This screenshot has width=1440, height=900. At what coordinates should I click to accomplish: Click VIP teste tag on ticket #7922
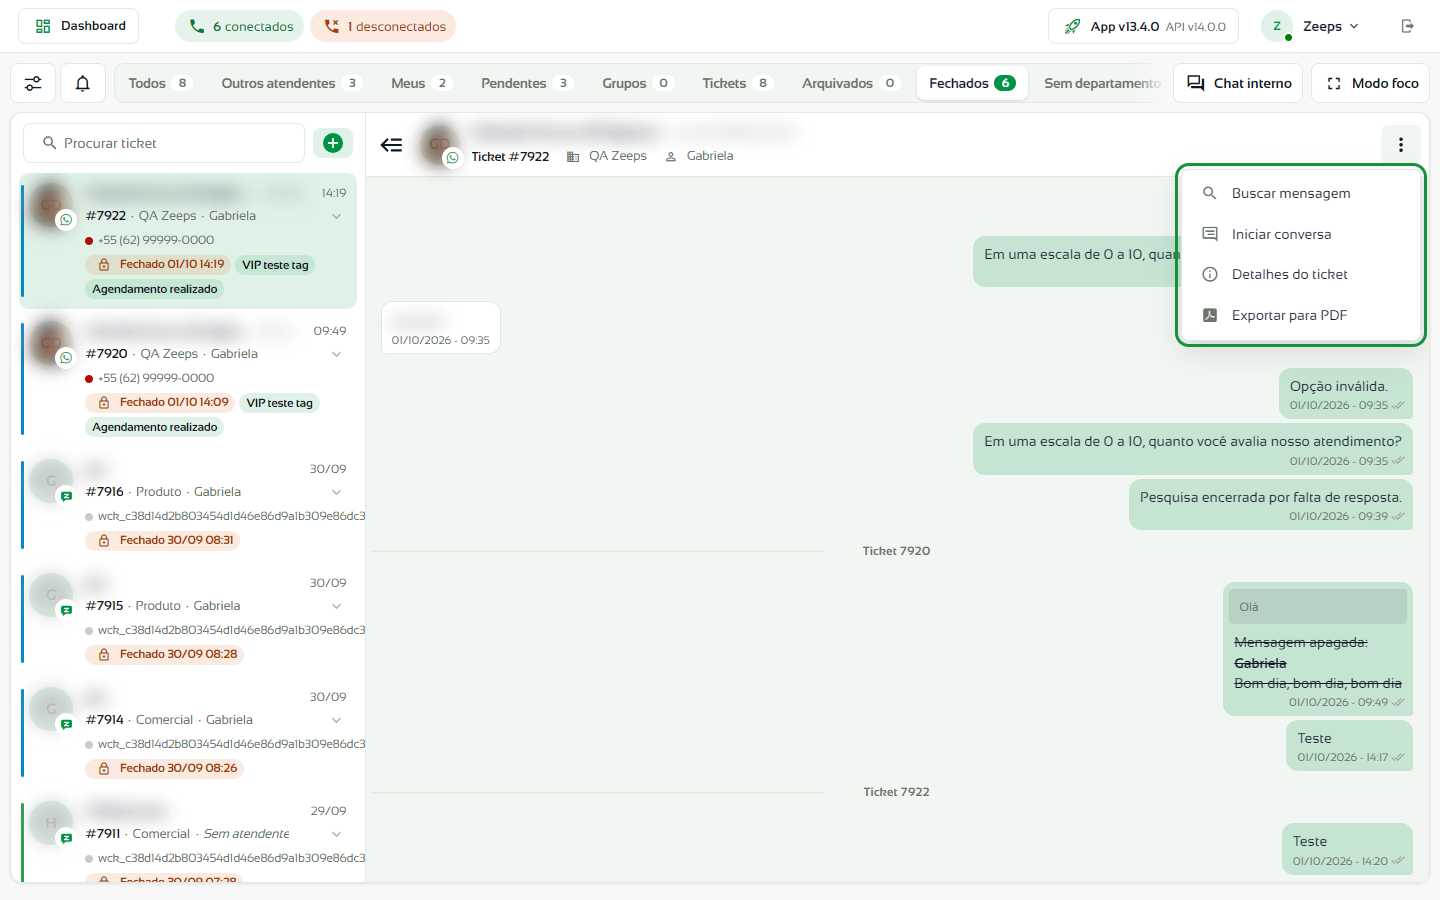[x=275, y=265]
